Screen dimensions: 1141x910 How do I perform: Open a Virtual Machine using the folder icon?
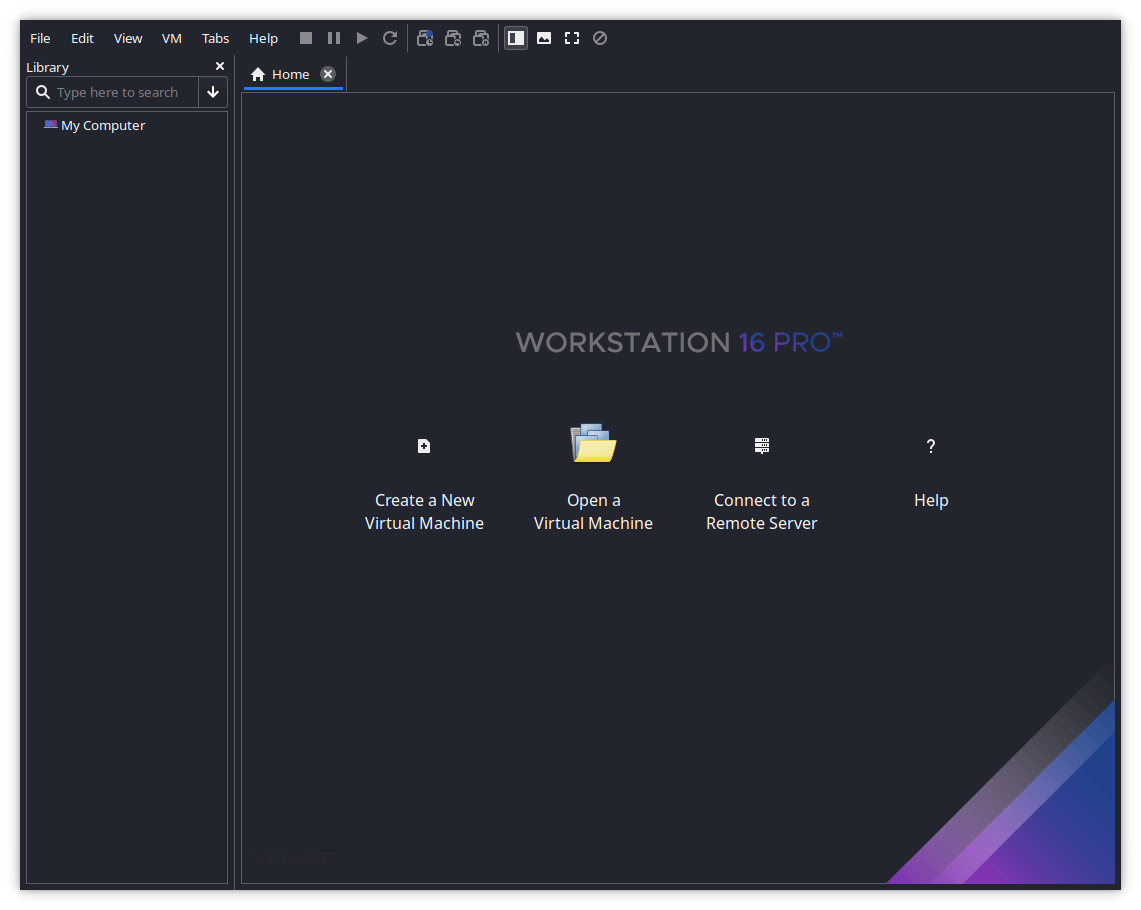coord(593,443)
